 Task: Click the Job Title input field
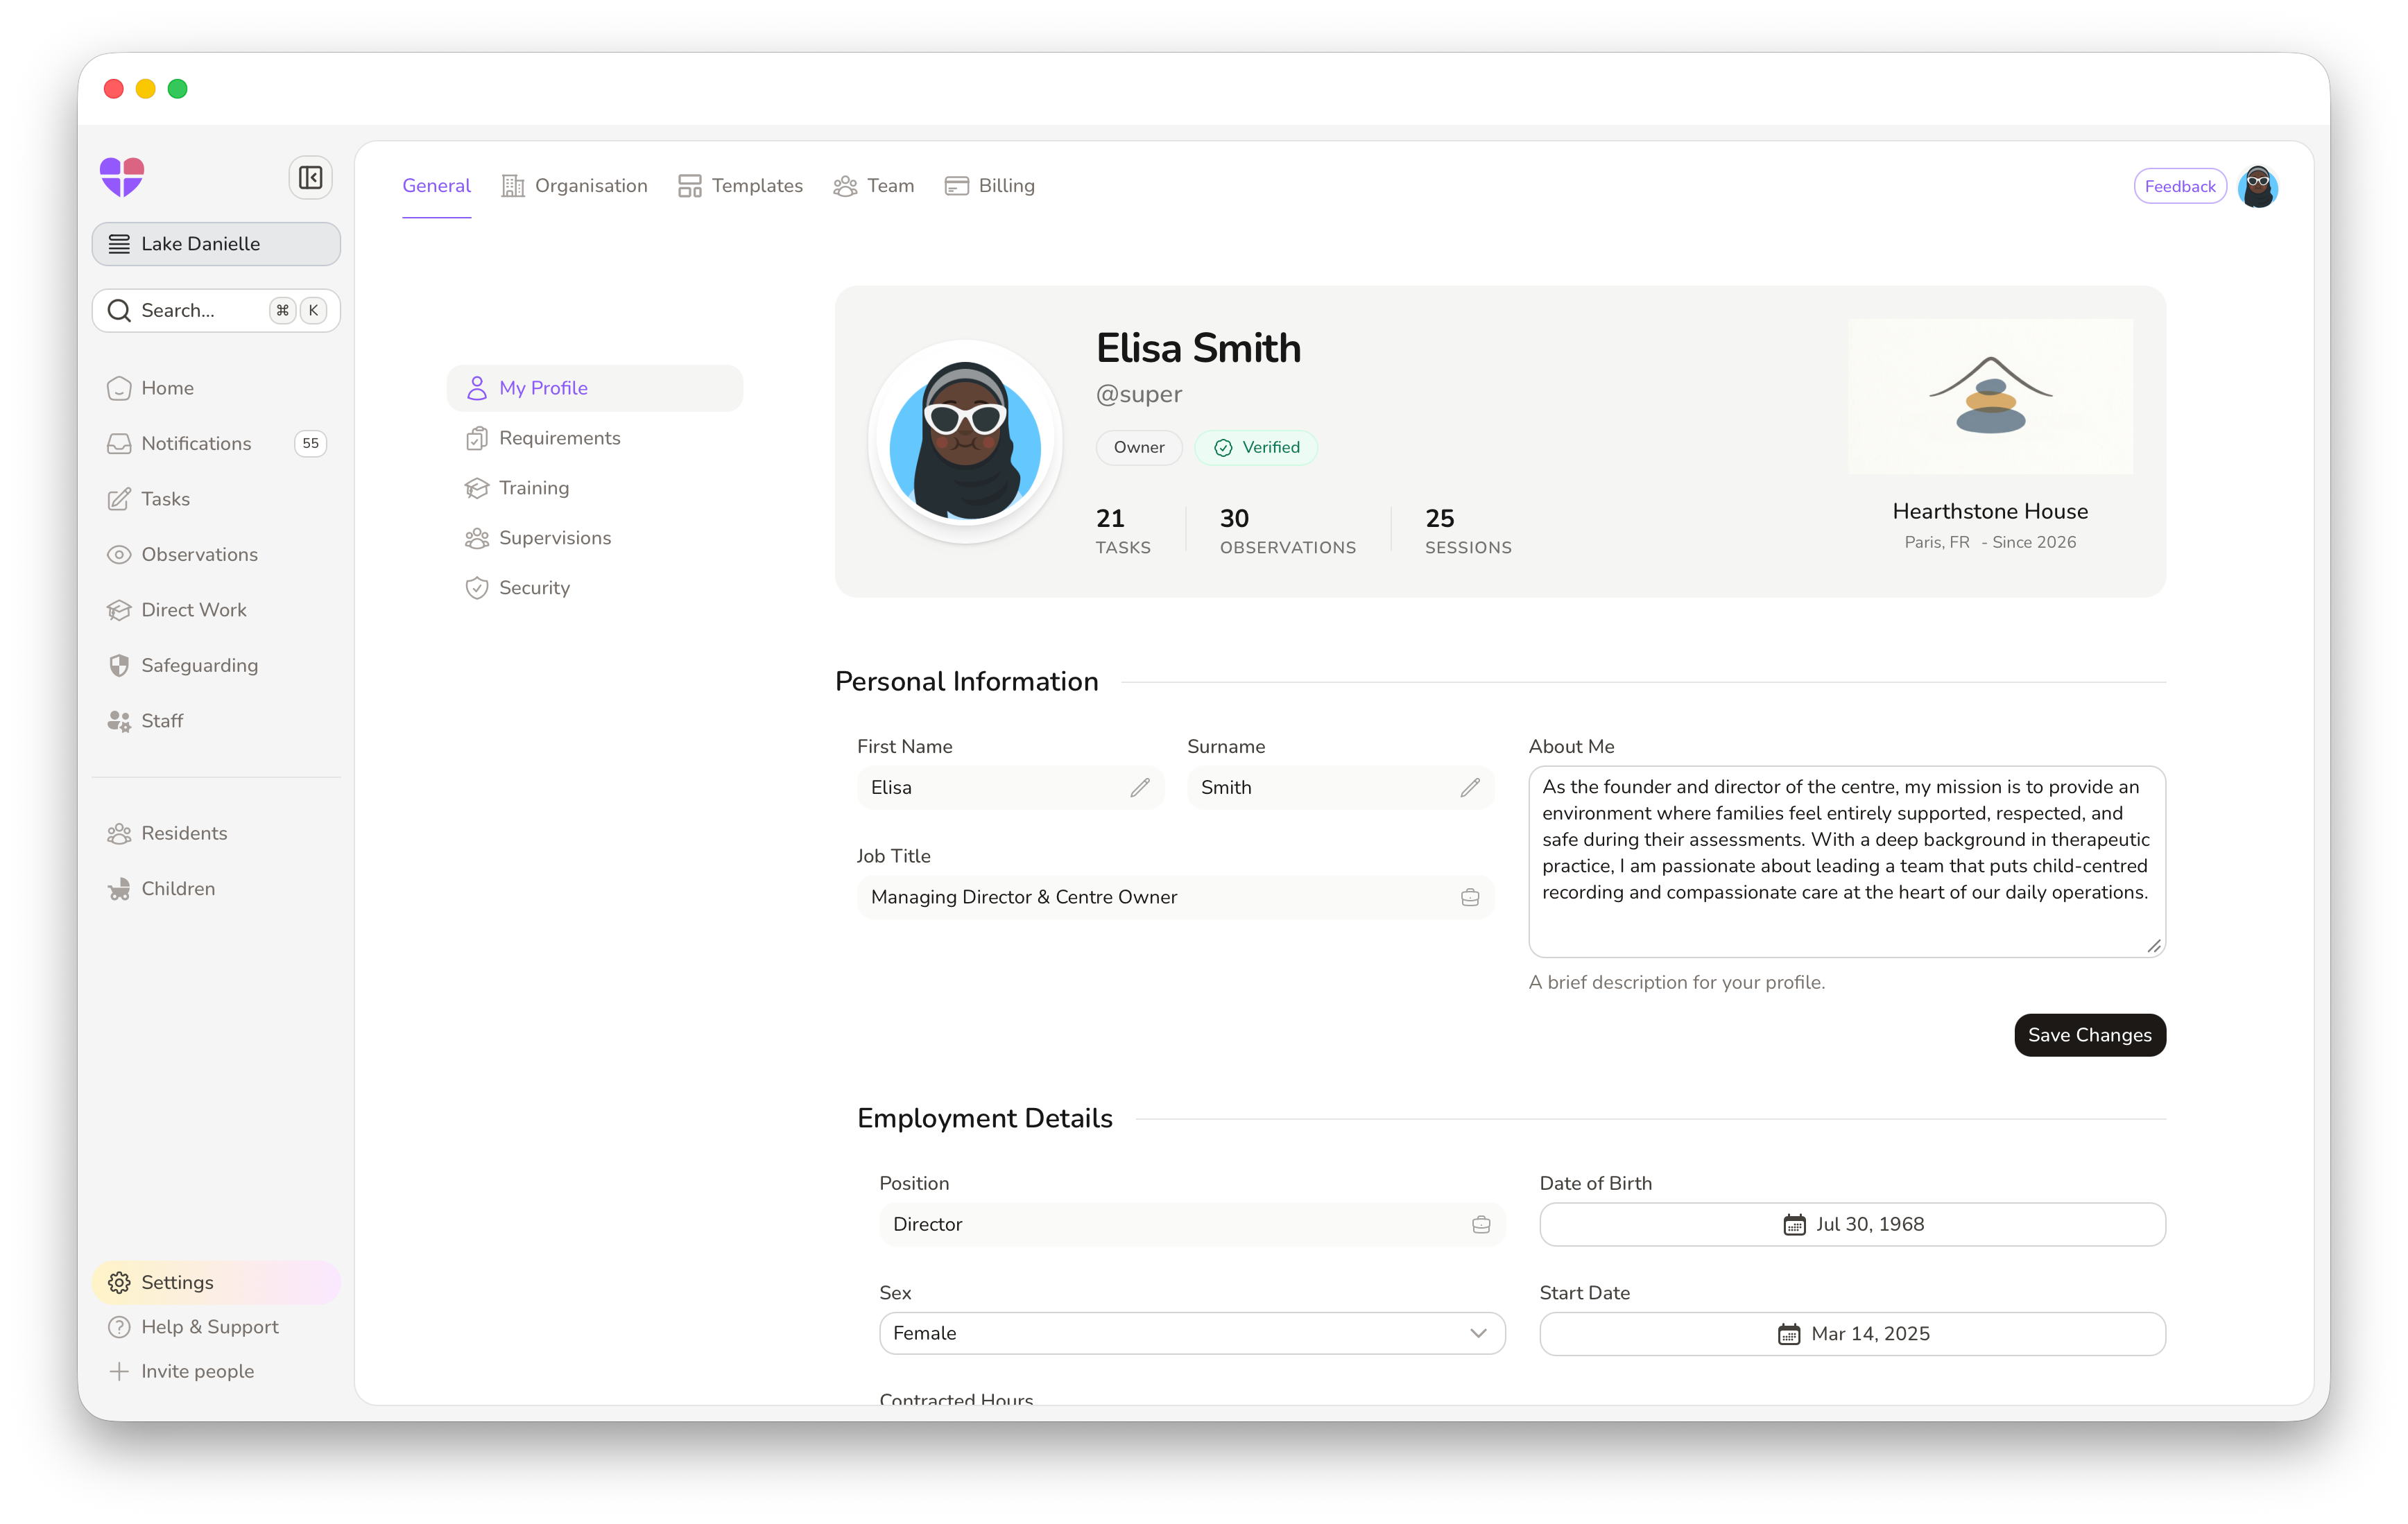(x=1175, y=897)
